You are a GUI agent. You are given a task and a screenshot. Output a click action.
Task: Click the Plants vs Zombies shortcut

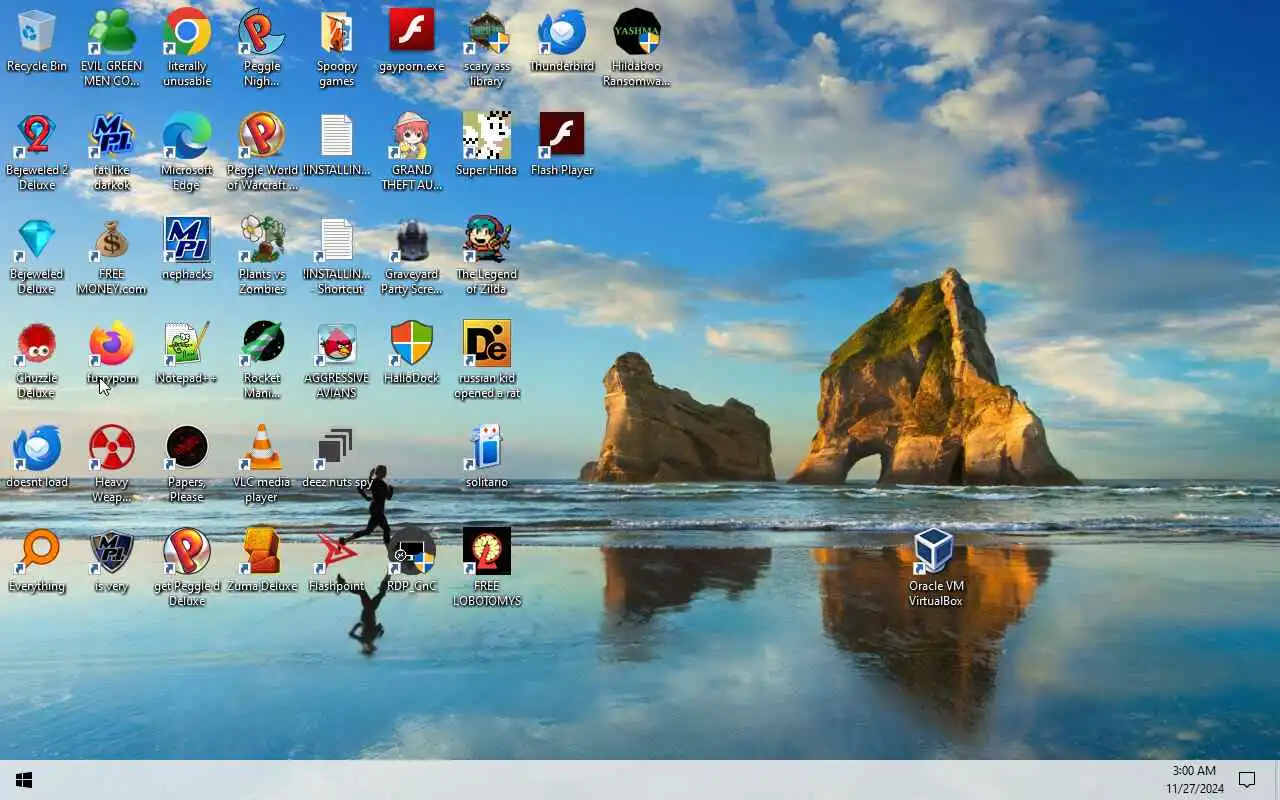click(262, 240)
